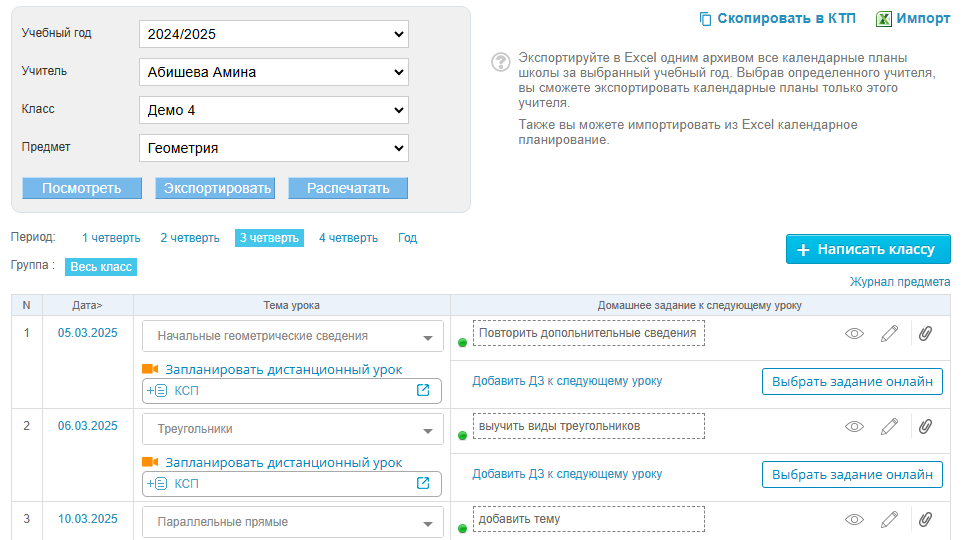
Task: Click the help question mark icon
Action: coord(501,63)
